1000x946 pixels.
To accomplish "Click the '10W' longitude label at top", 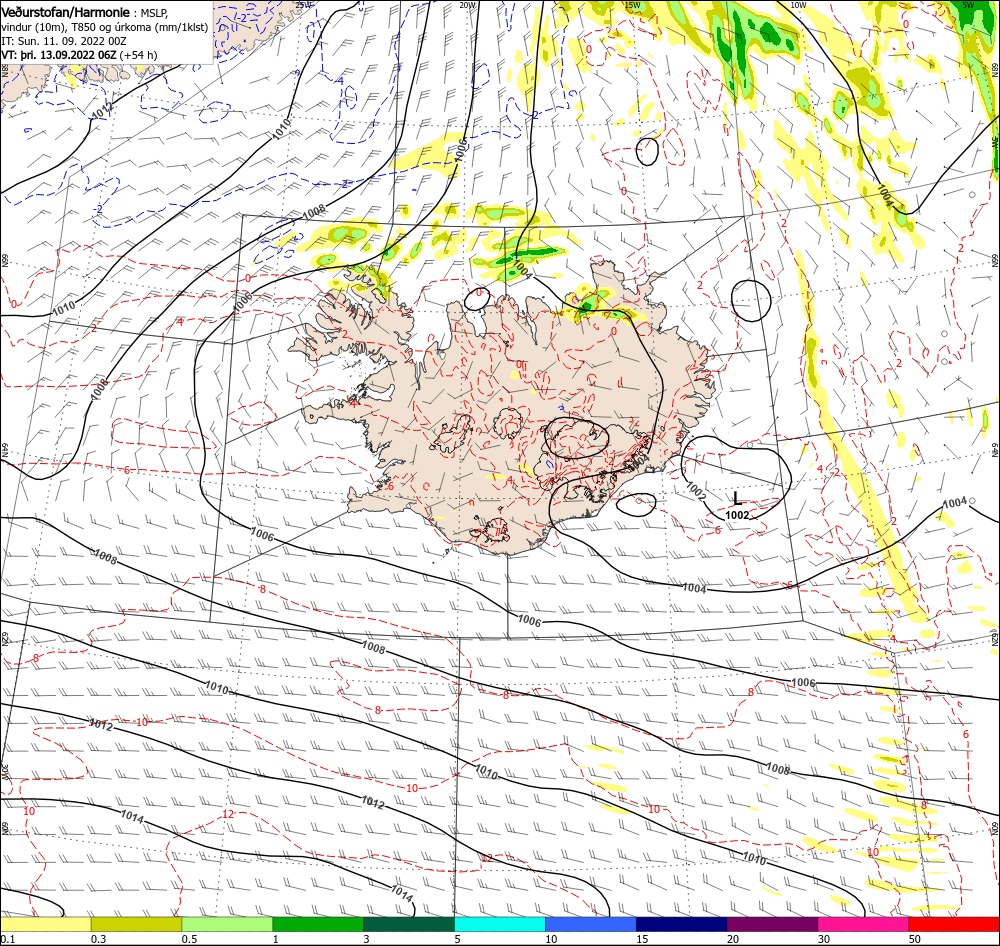I will point(798,5).
